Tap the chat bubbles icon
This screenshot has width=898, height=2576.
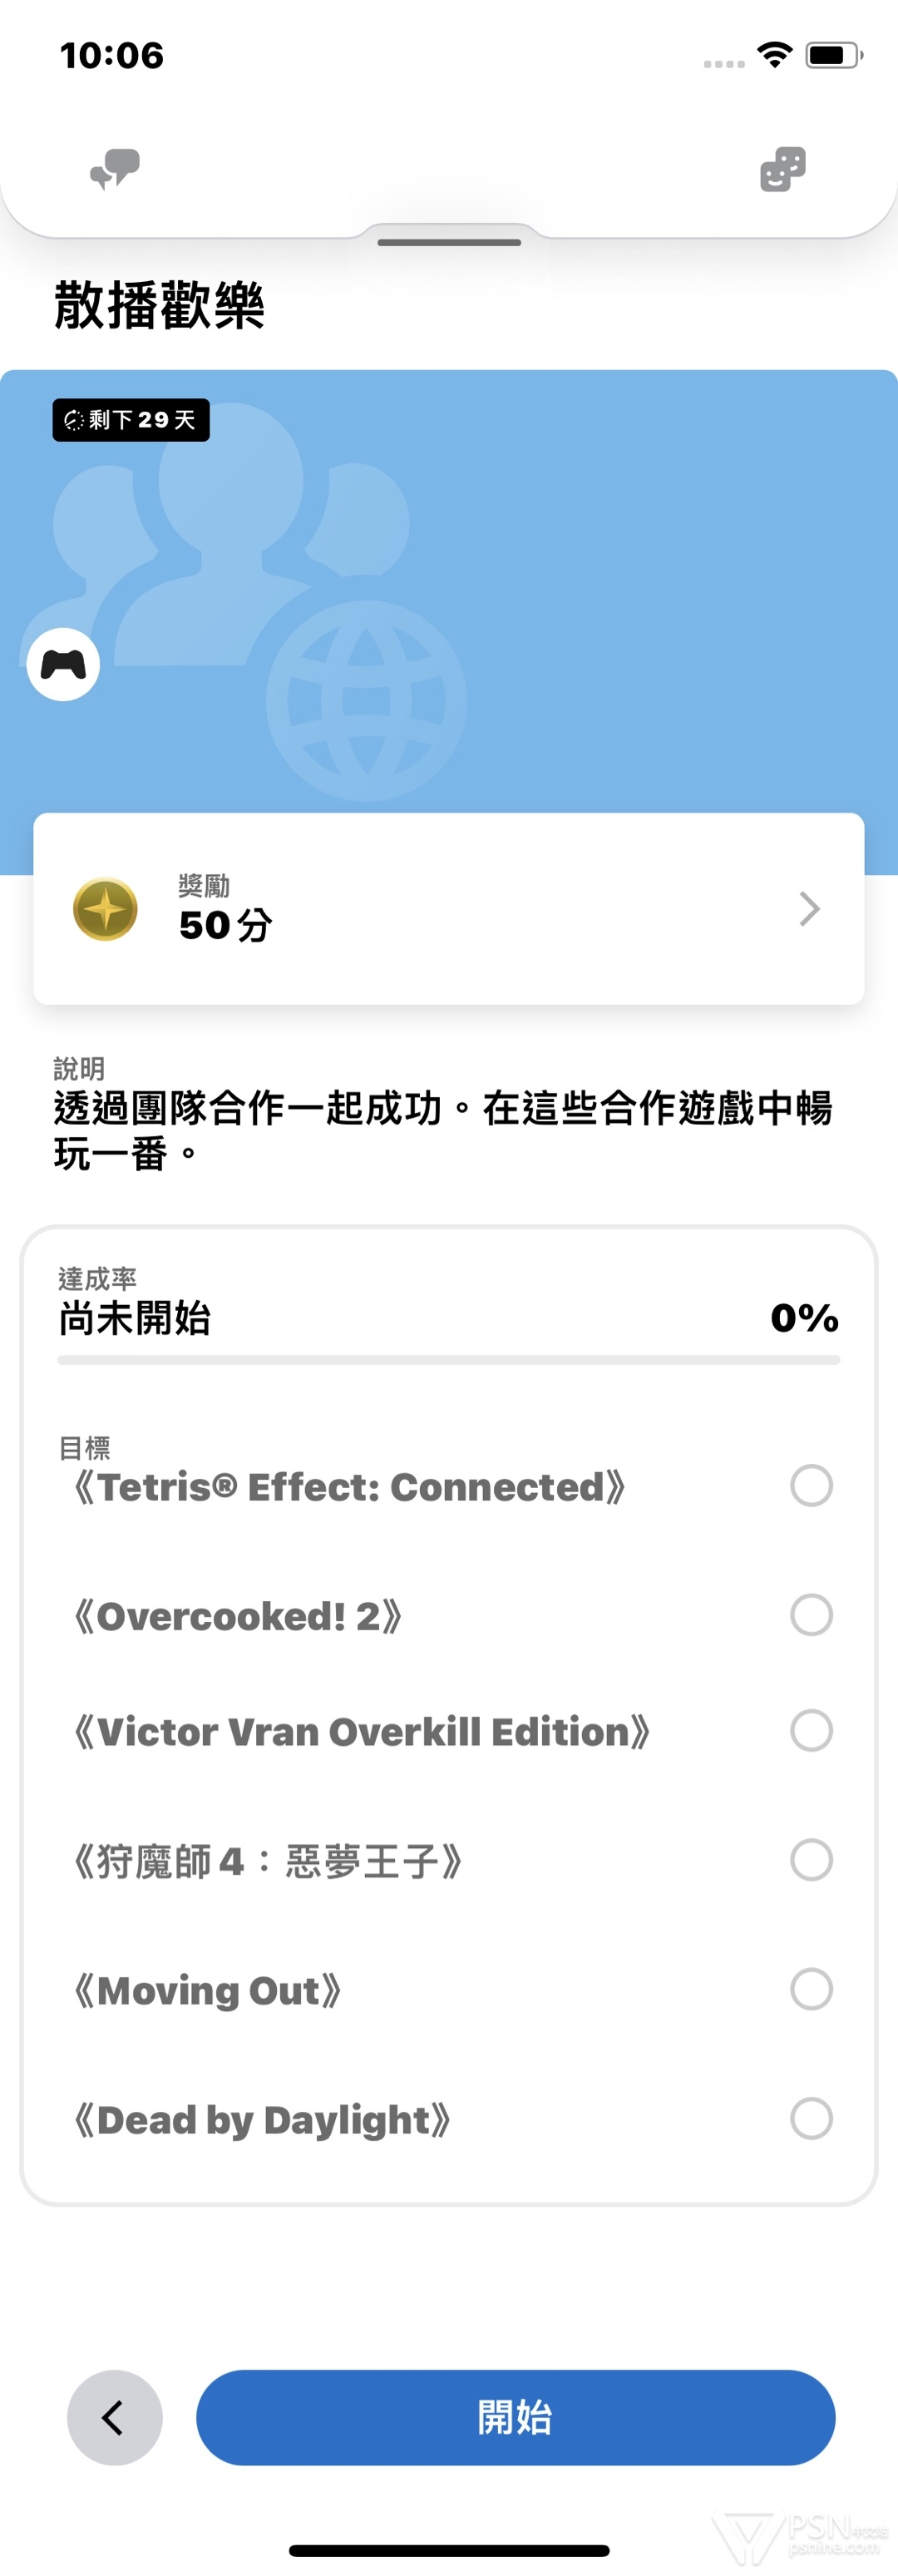click(x=115, y=169)
